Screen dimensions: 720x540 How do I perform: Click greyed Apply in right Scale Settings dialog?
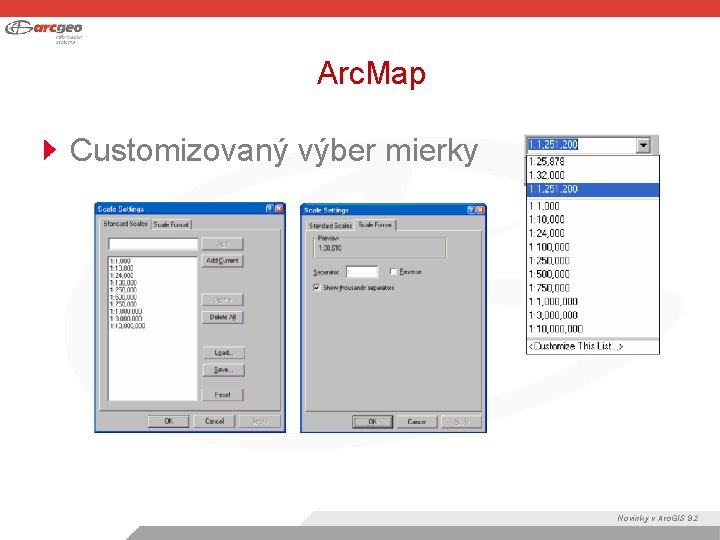coord(461,422)
